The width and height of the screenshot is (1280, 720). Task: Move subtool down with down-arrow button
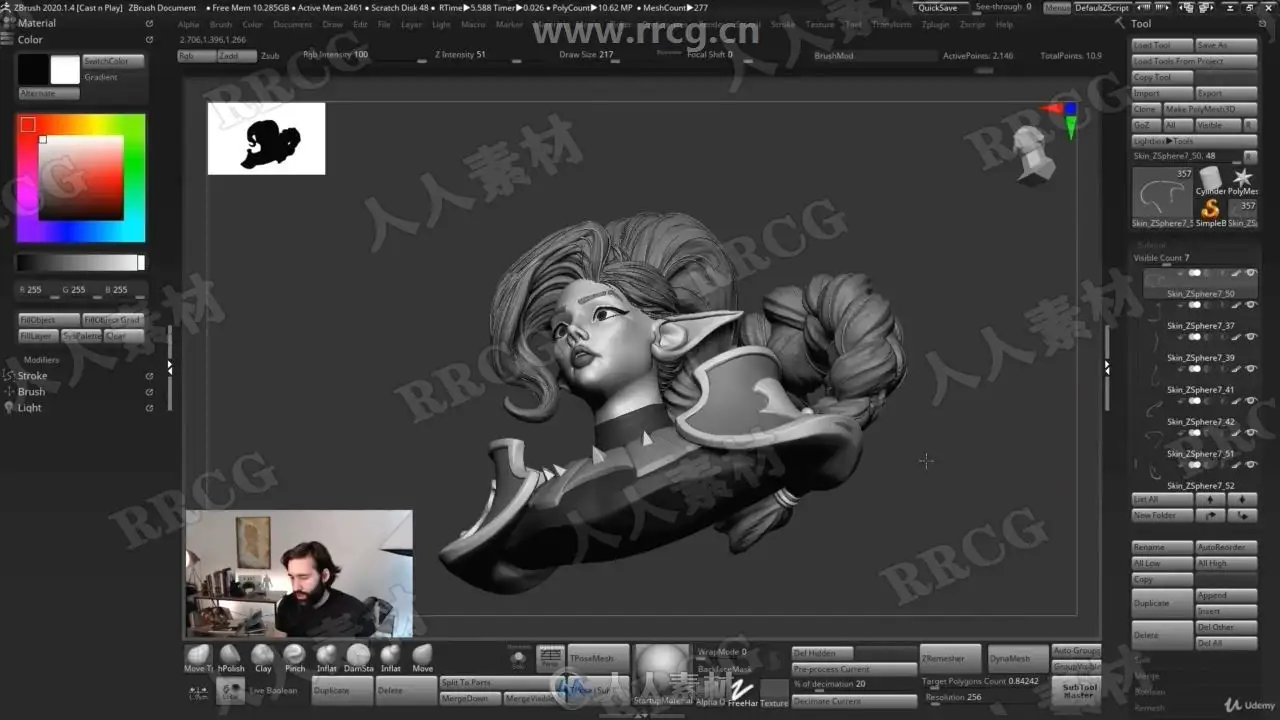point(1242,499)
